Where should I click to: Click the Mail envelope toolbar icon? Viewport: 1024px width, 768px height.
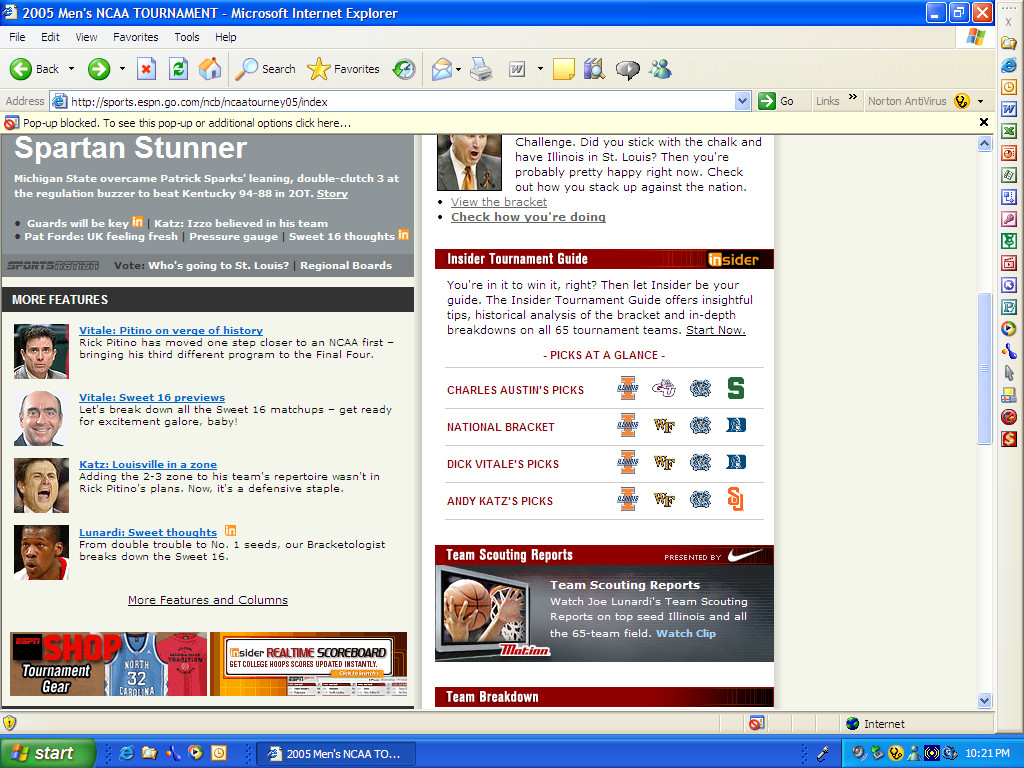pos(441,69)
